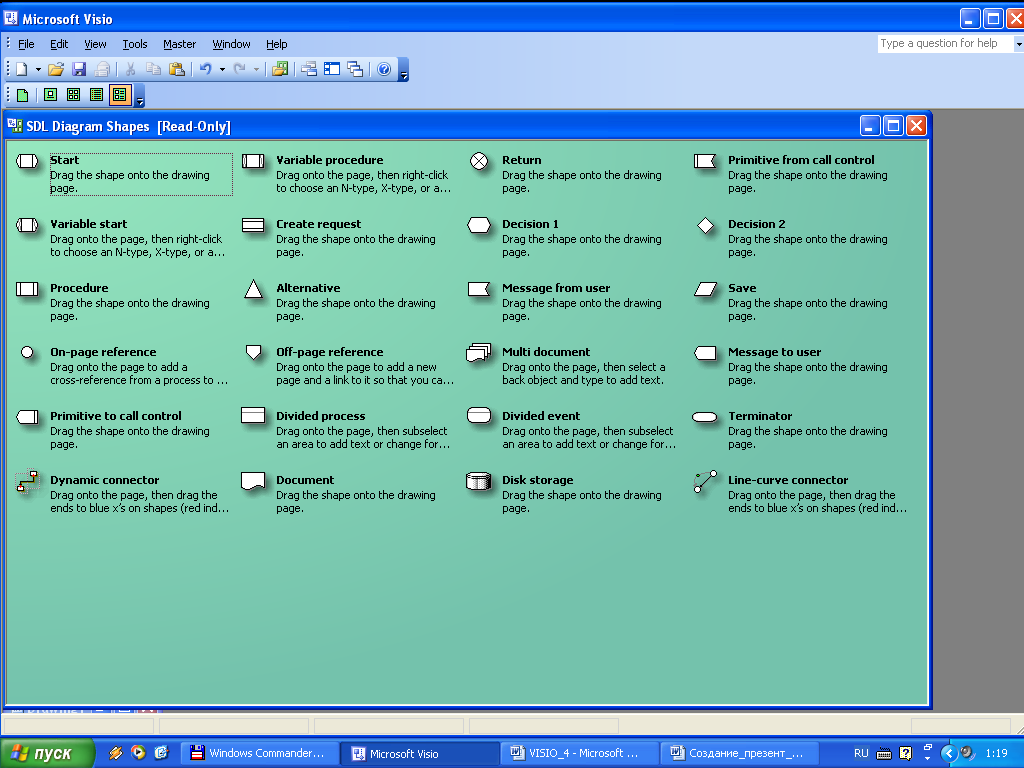Open Standard toolbar options arrow
Screen dimensions: 1024x768
(x=404, y=71)
